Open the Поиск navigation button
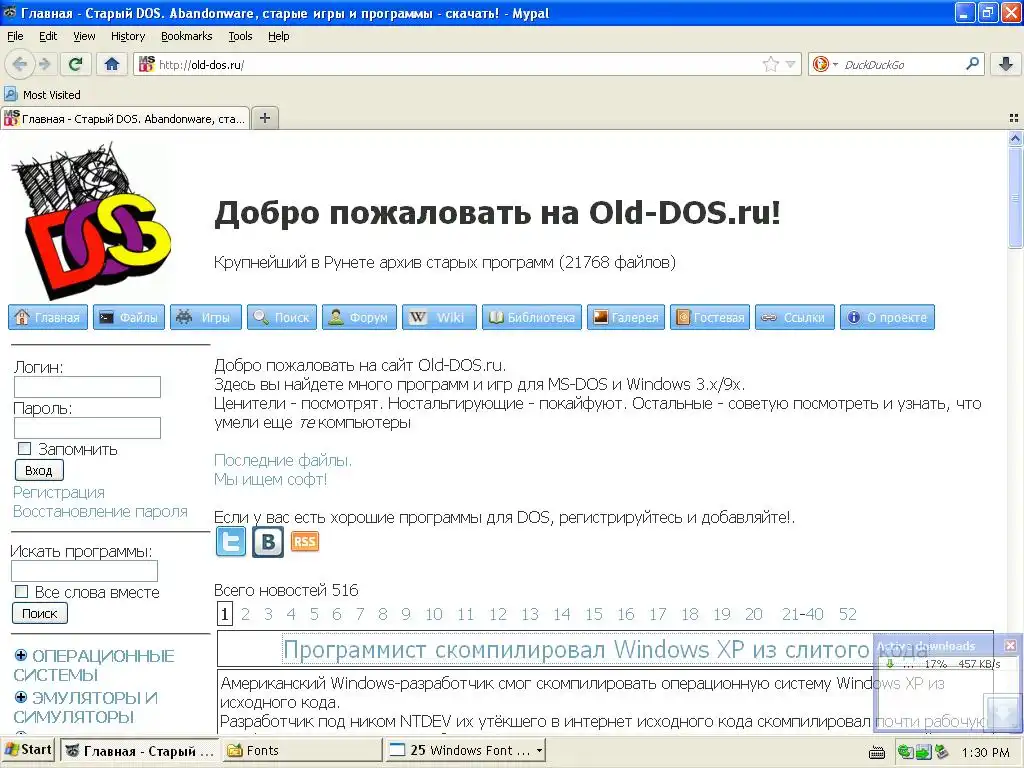The image size is (1024, 768). coord(281,317)
